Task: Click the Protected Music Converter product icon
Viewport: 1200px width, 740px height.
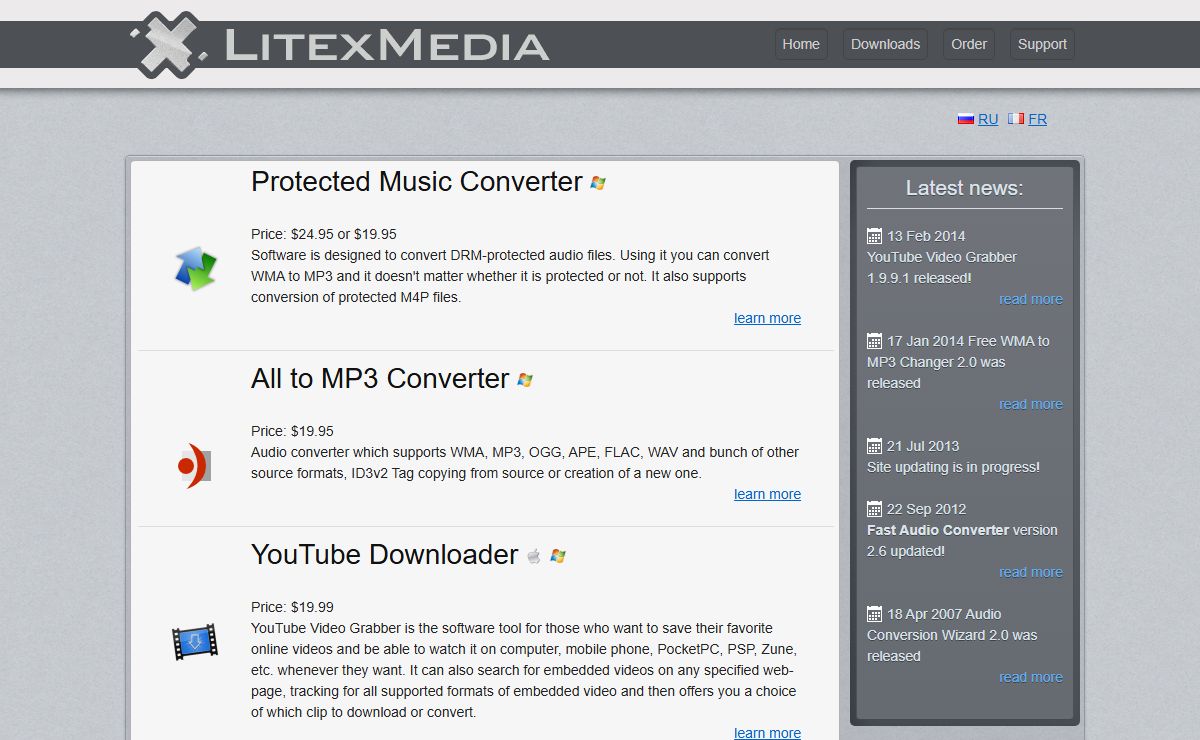Action: tap(195, 268)
